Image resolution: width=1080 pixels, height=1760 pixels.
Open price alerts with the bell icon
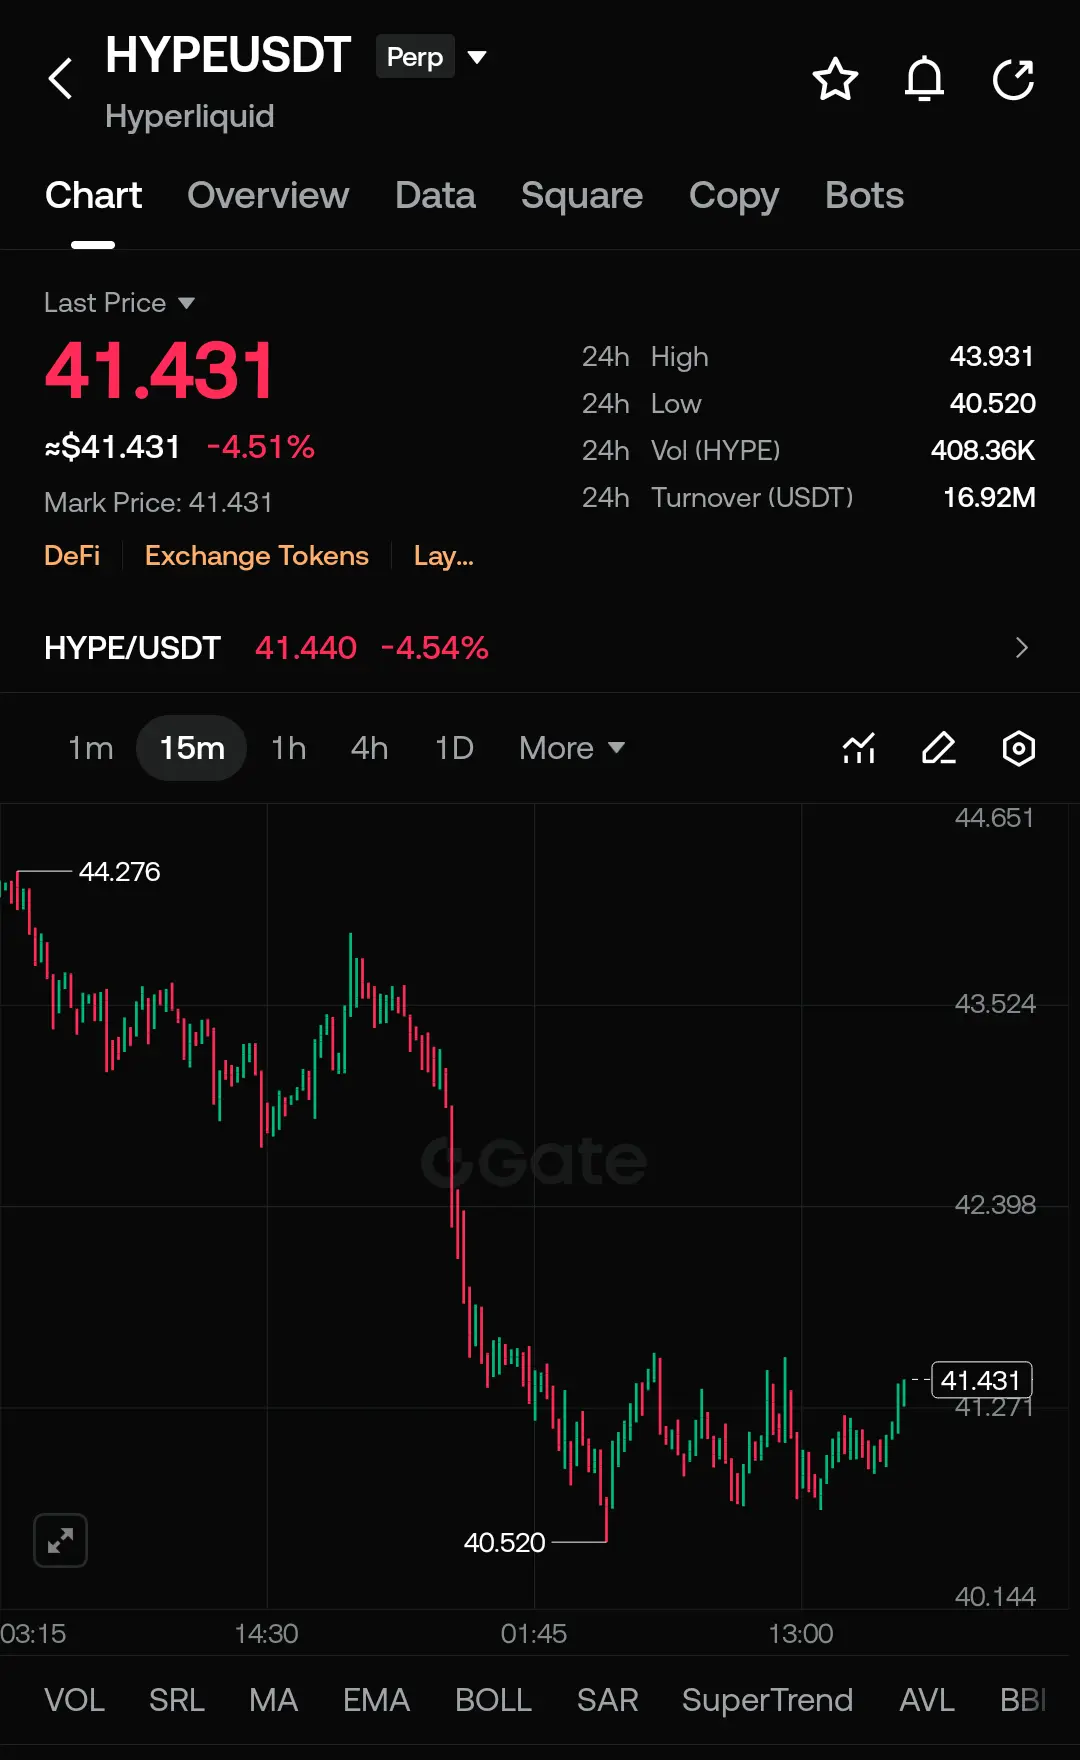click(924, 79)
